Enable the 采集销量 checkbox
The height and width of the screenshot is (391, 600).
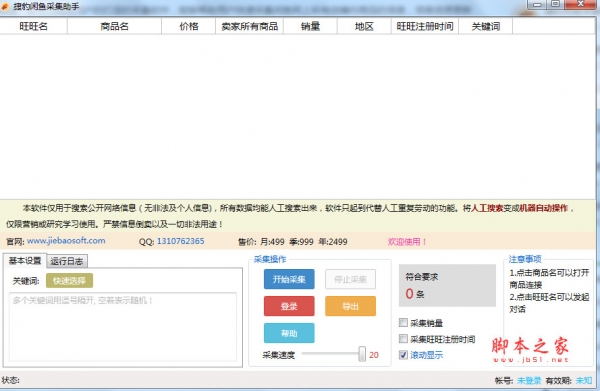pos(403,323)
